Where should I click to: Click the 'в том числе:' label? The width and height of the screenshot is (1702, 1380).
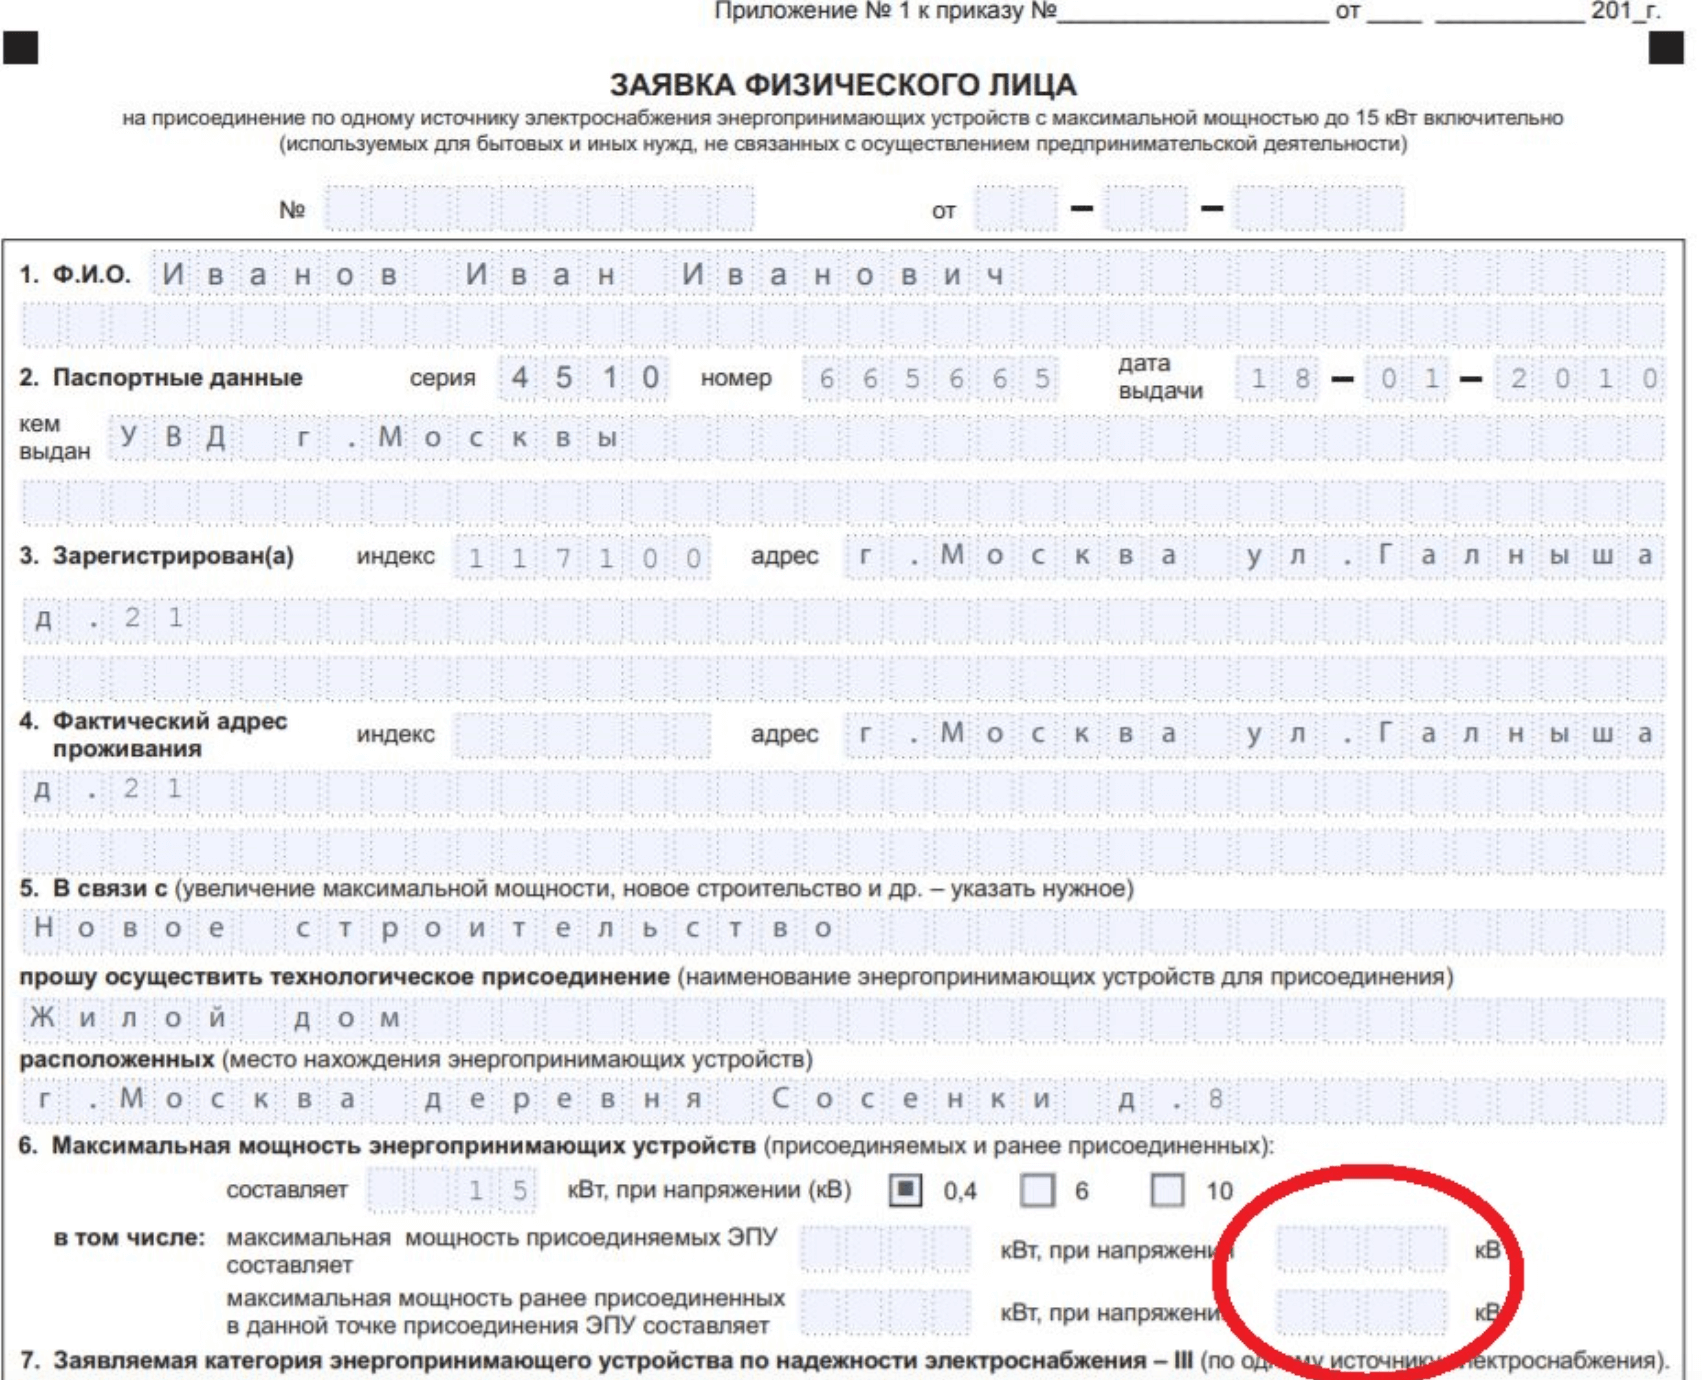pyautogui.click(x=129, y=1238)
